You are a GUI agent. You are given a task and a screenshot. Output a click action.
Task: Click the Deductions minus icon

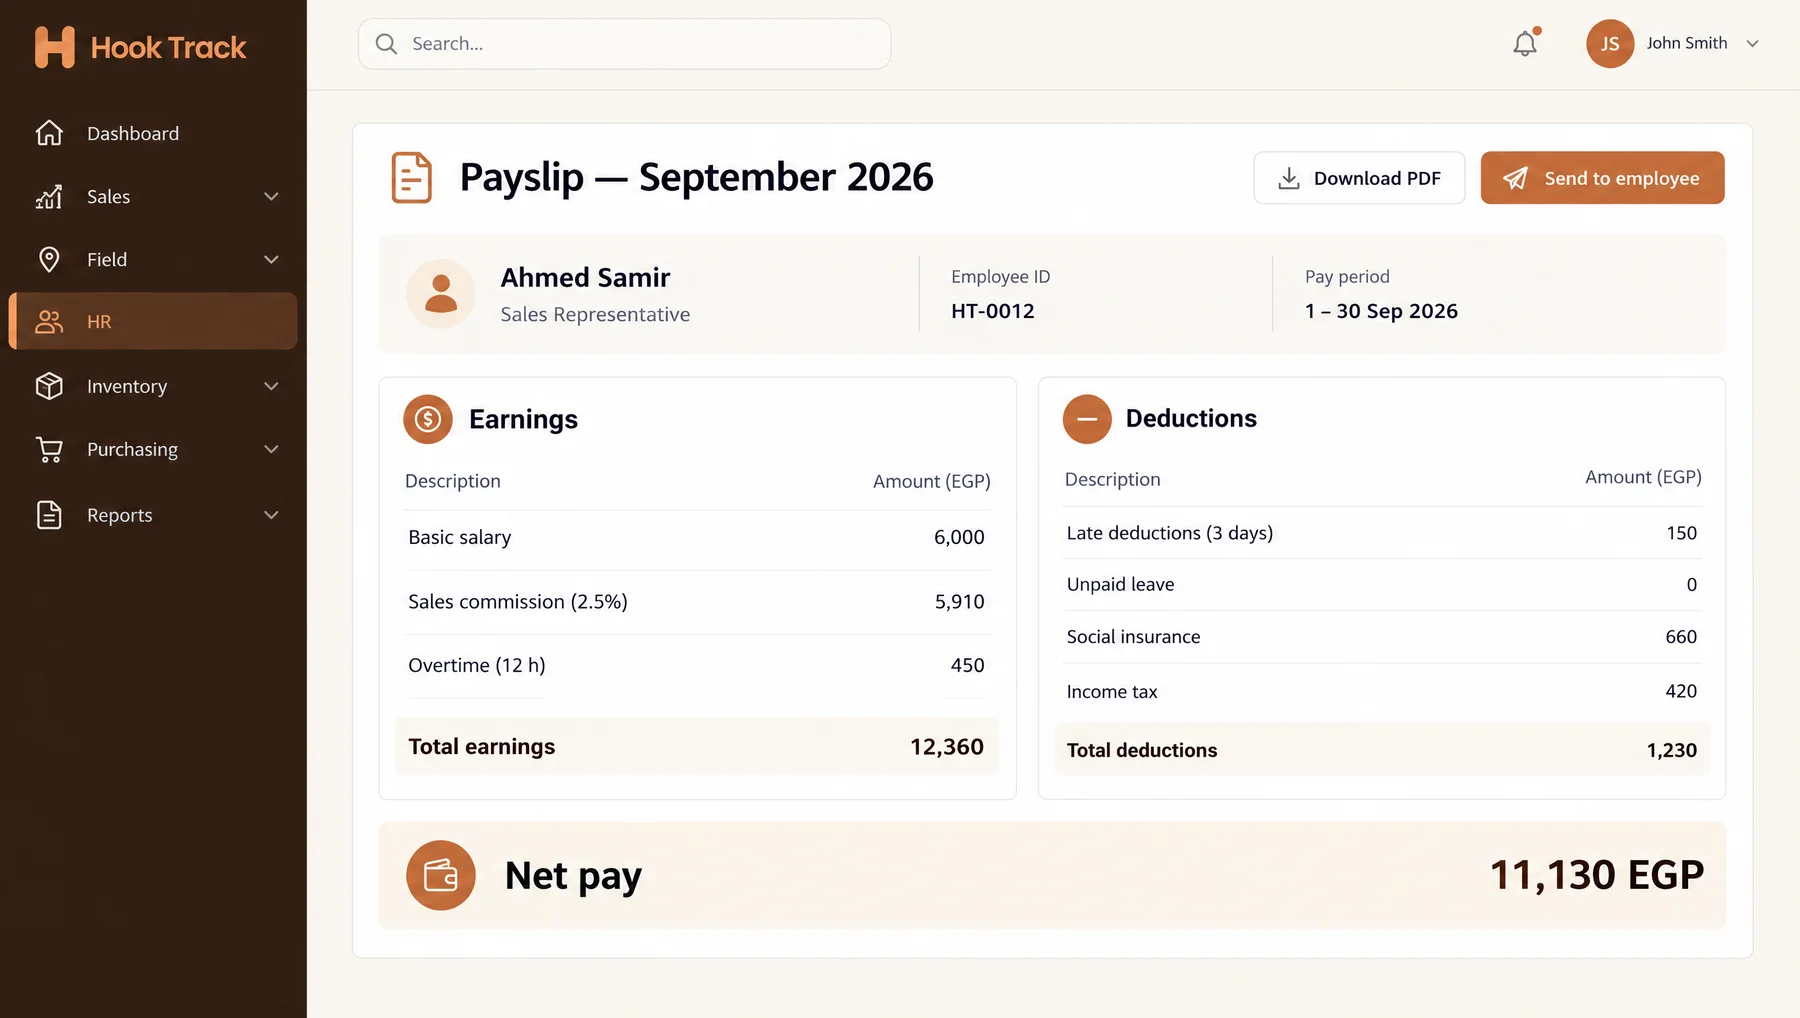click(1087, 419)
